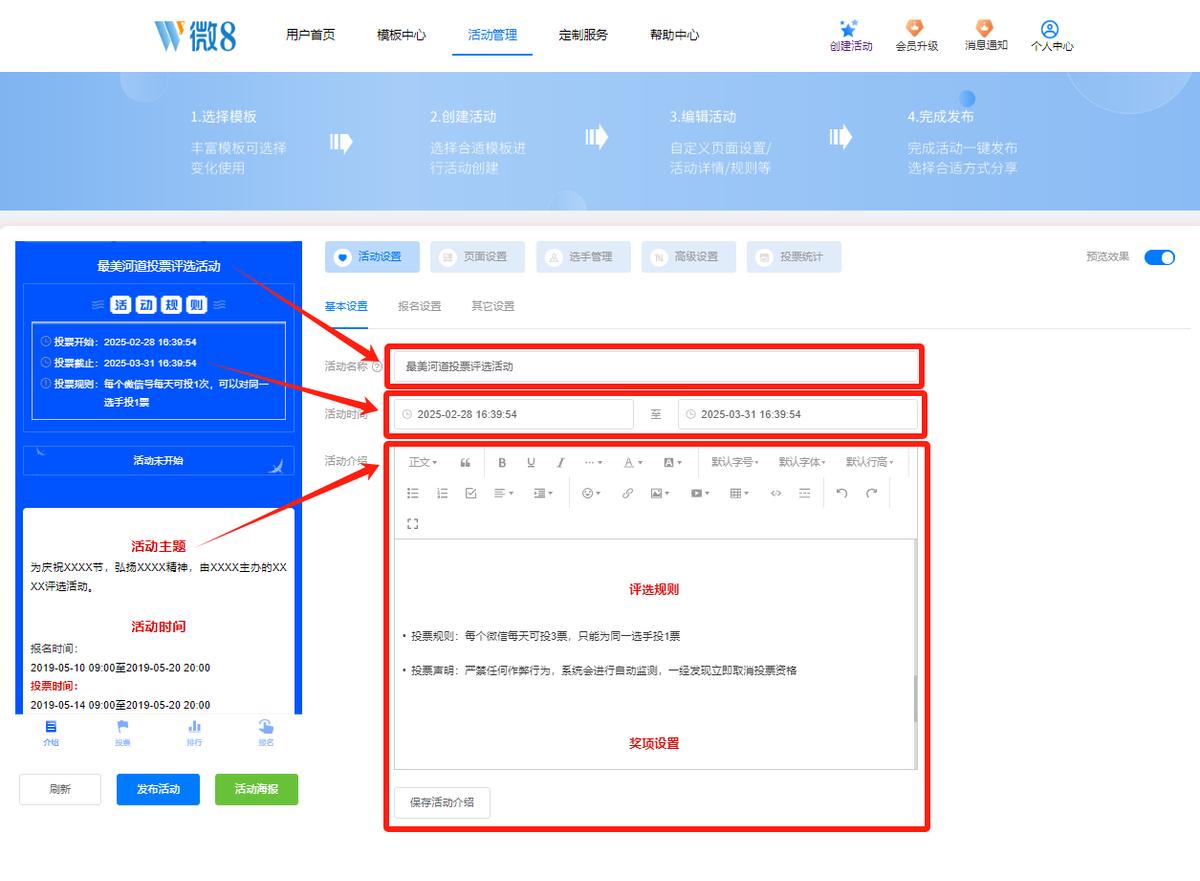The height and width of the screenshot is (881, 1200).
Task: Open the insert video dropdown
Action: pyautogui.click(x=699, y=493)
